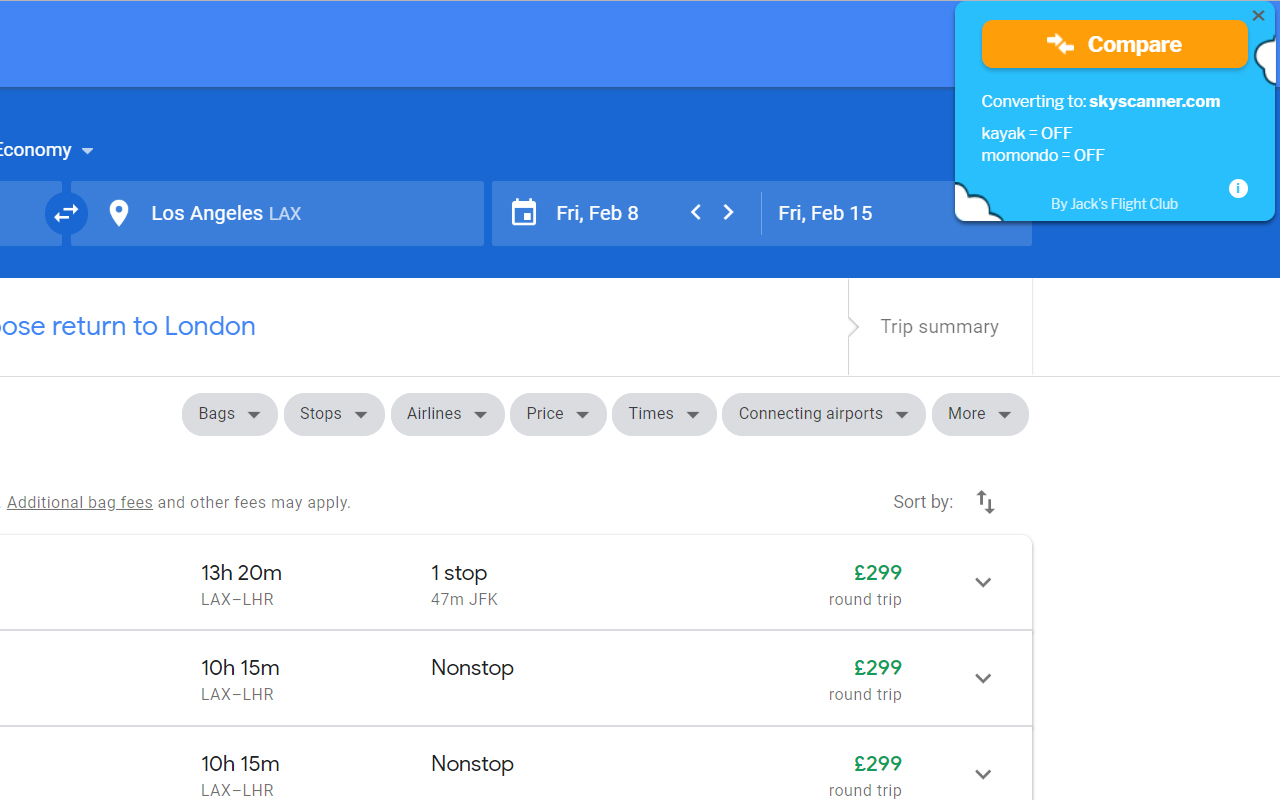Screen dimensions: 1280x800
Task: Open the Times filter menu
Action: (663, 413)
